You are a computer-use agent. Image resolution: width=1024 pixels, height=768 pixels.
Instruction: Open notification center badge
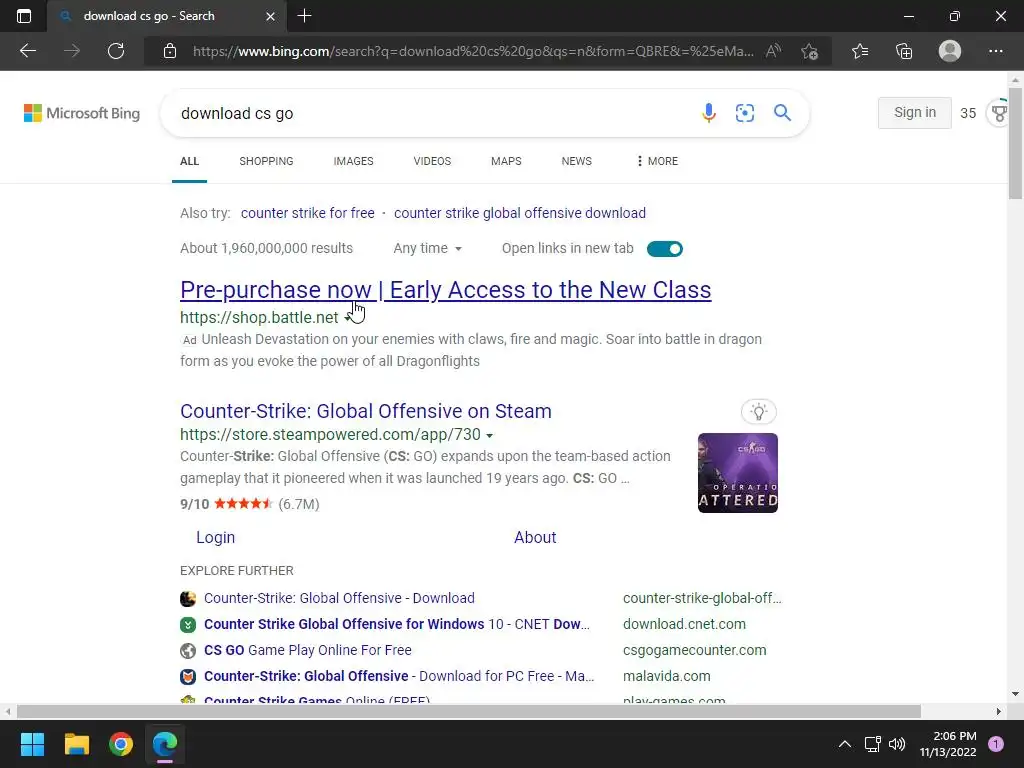pos(995,744)
